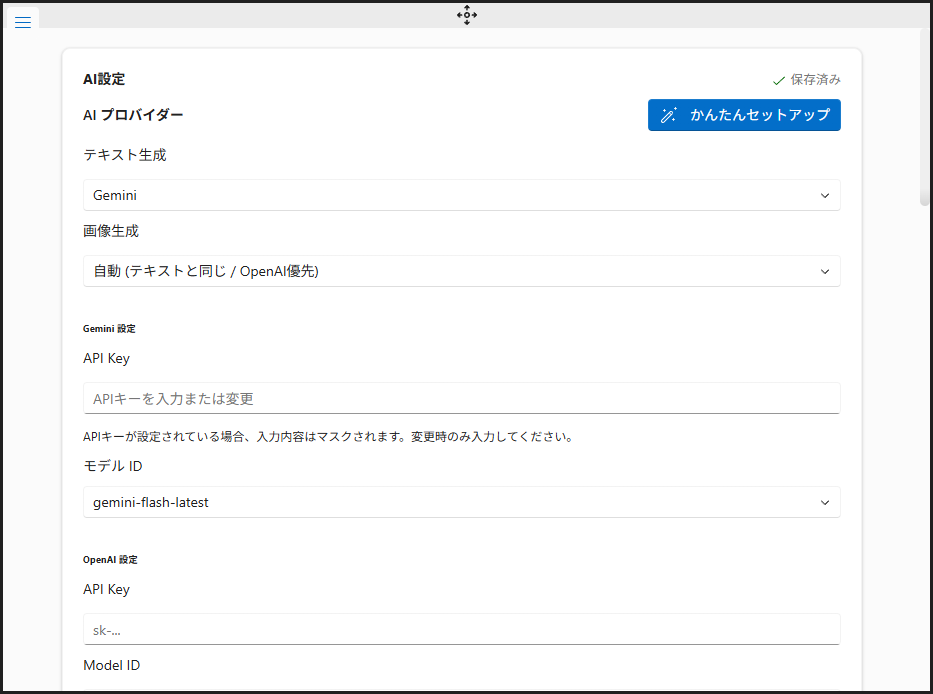Click the 保存済み status label

point(816,79)
